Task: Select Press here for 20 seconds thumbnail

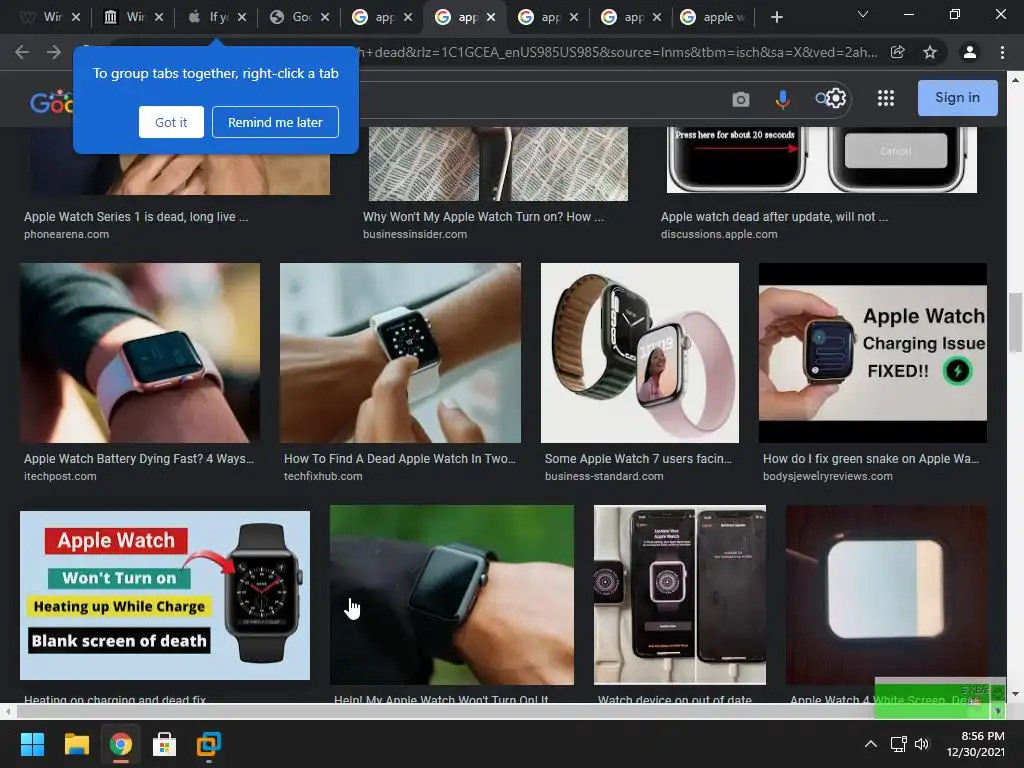Action: coord(822,160)
